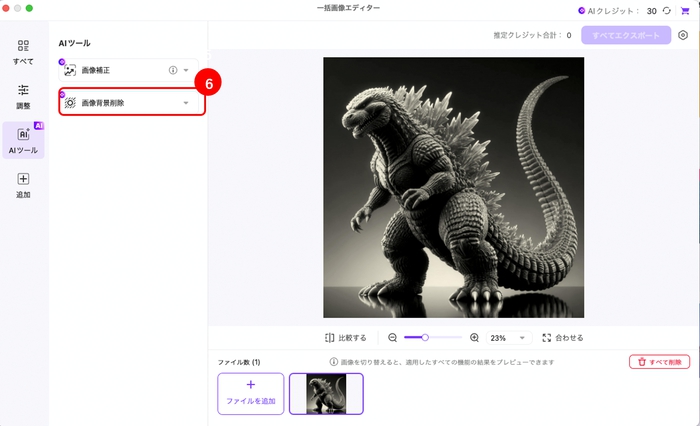Image resolution: width=700 pixels, height=426 pixels.
Task: Click the info icon beside 画像を切り替えると
Action: [x=333, y=362]
